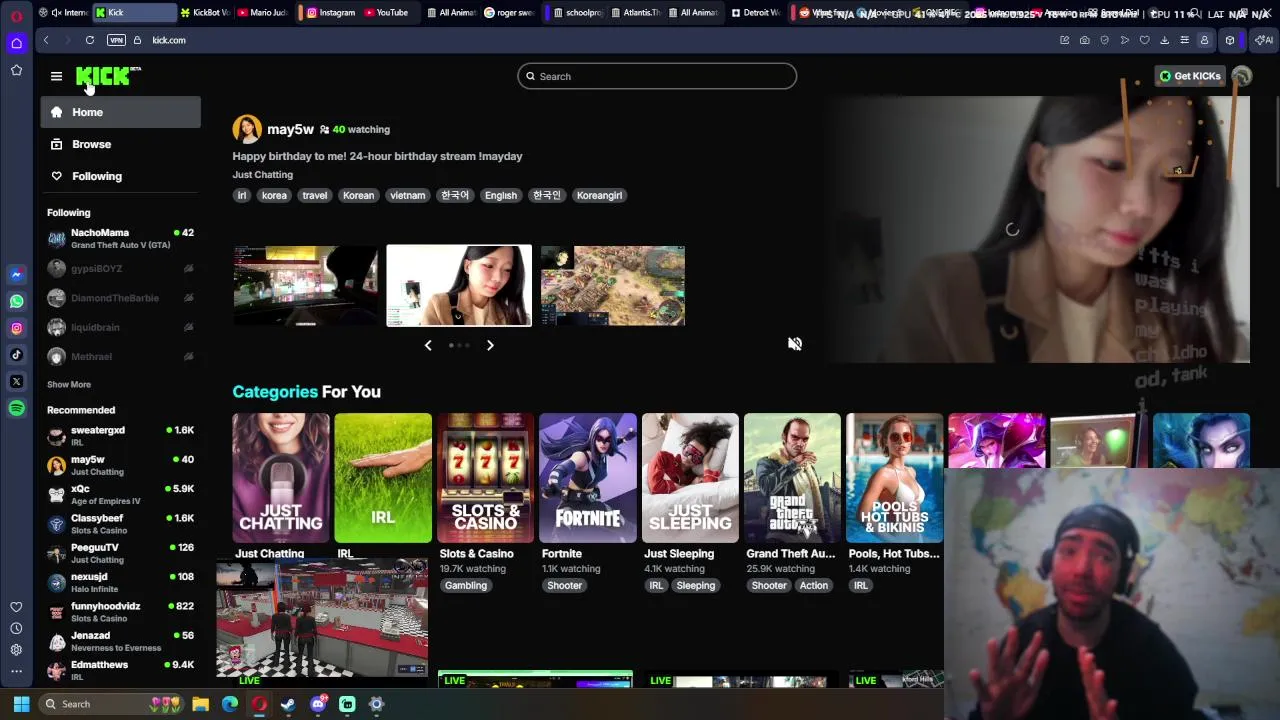The image size is (1280, 720).
Task: Switch to the Mario Judah browser tab
Action: click(262, 13)
